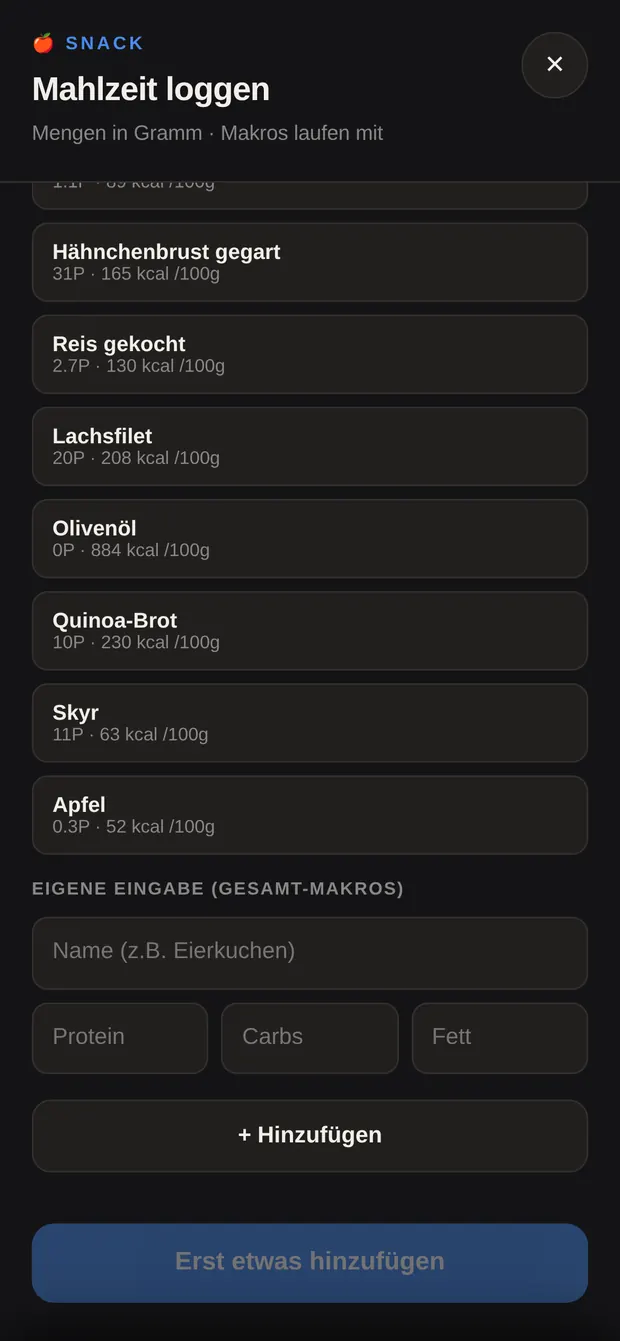This screenshot has height=1341, width=620.
Task: Click the Erst etwas hinzufügen button
Action: point(310,1263)
